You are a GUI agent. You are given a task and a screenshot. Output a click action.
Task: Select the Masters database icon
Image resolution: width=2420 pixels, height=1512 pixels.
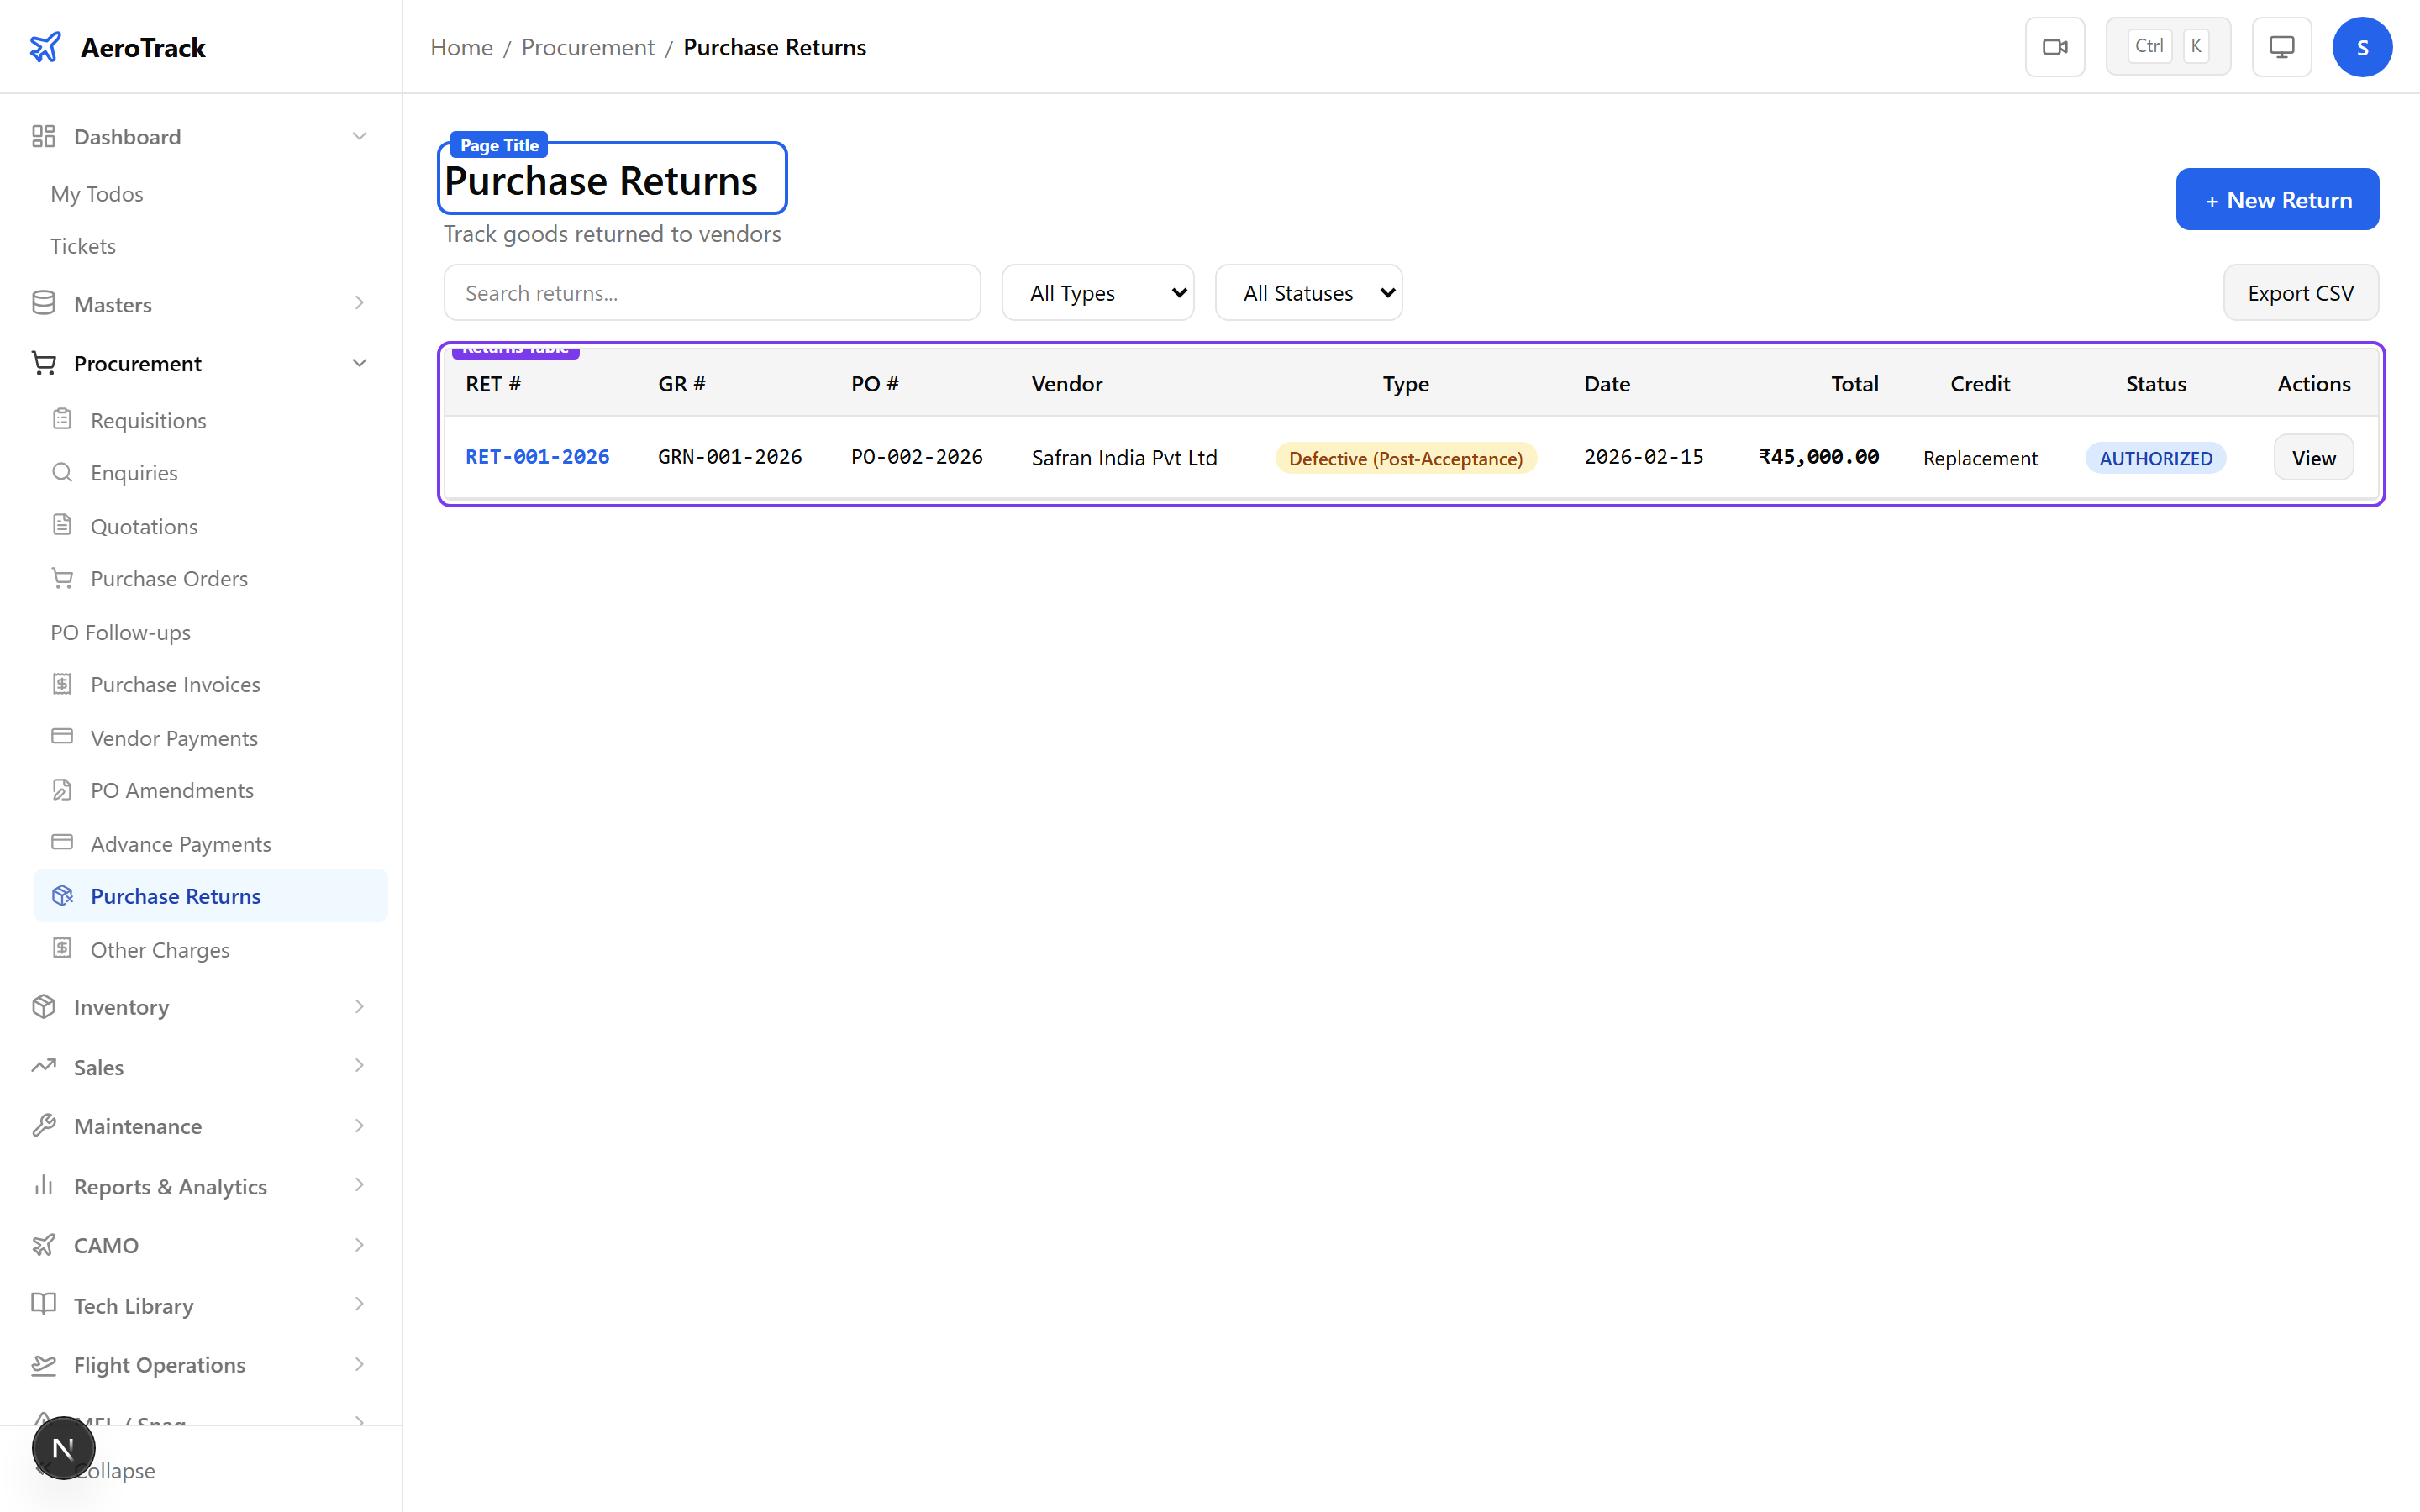[x=44, y=303]
